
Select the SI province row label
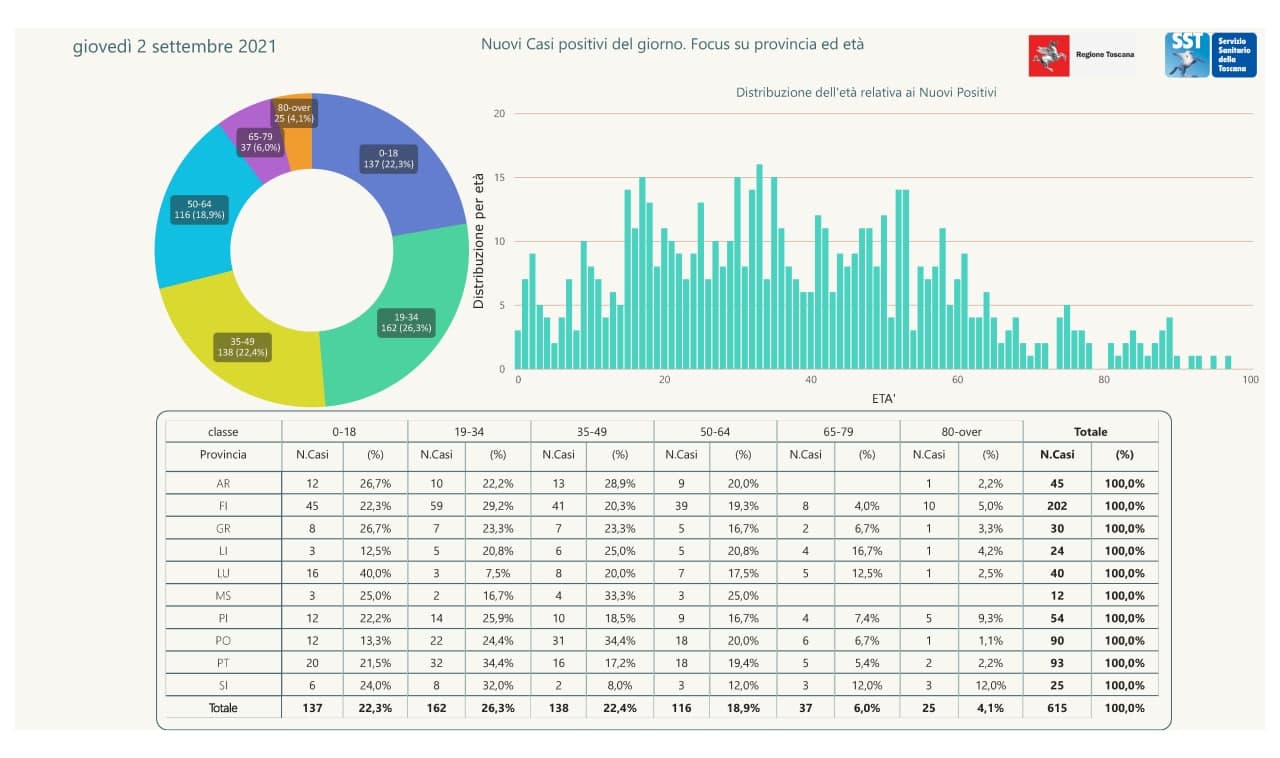click(x=223, y=685)
